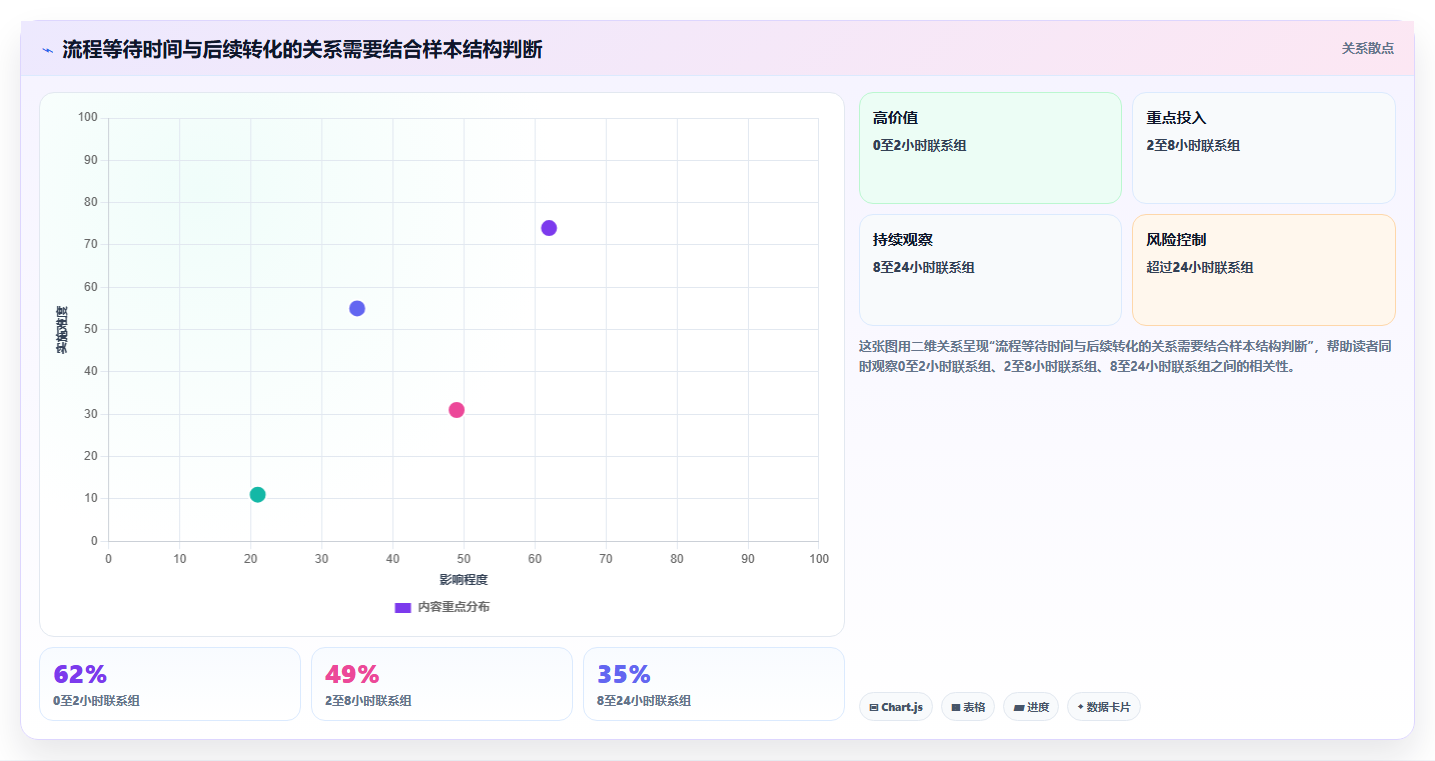Open the 持续观察 quadrant card
This screenshot has height=761, width=1435.
(x=990, y=270)
